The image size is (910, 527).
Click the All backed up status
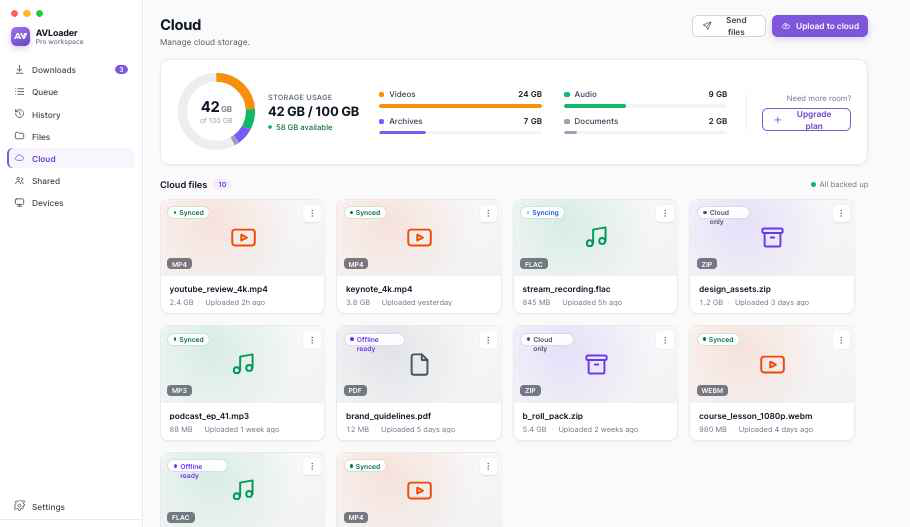click(839, 185)
